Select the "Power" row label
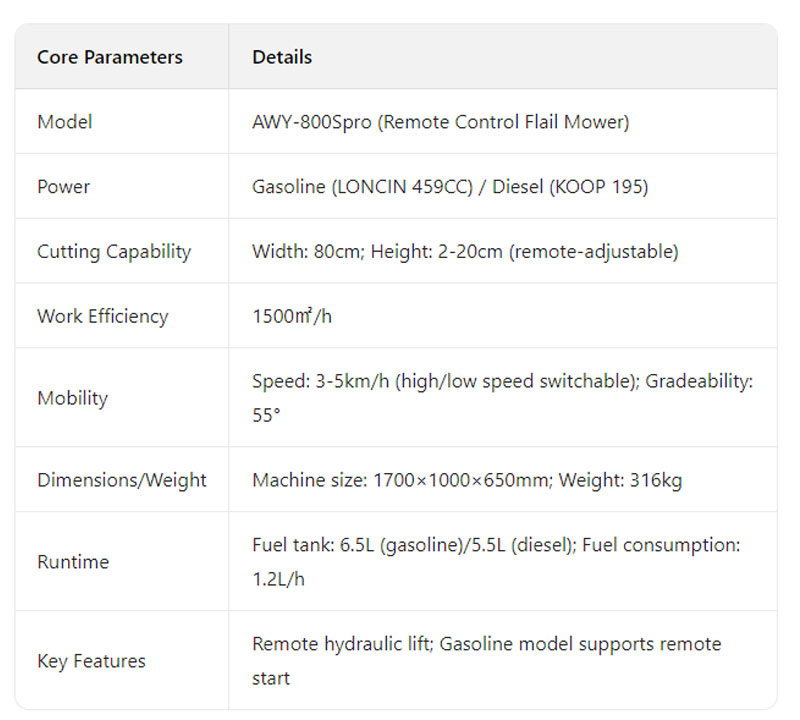The width and height of the screenshot is (800, 720). point(63,187)
